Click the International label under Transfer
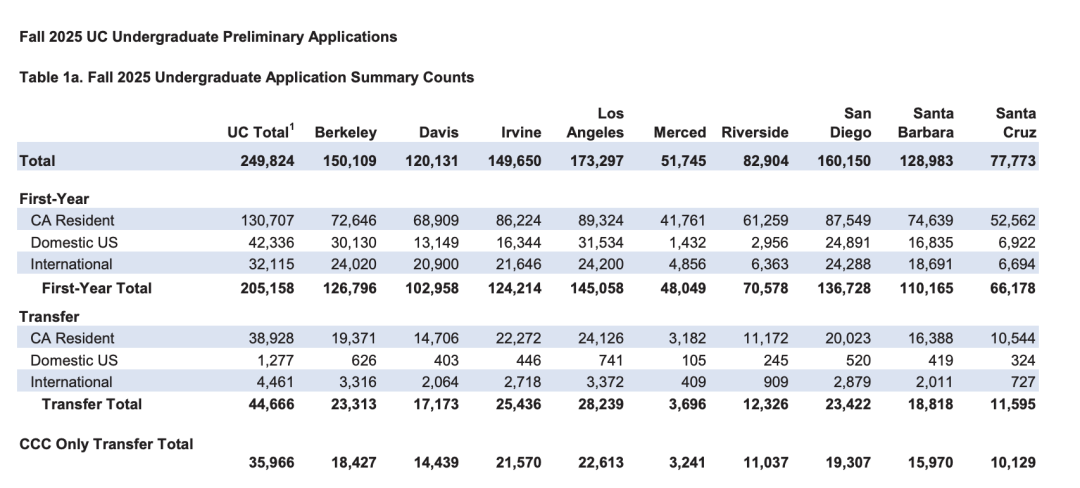This screenshot has width=1080, height=488. point(71,382)
